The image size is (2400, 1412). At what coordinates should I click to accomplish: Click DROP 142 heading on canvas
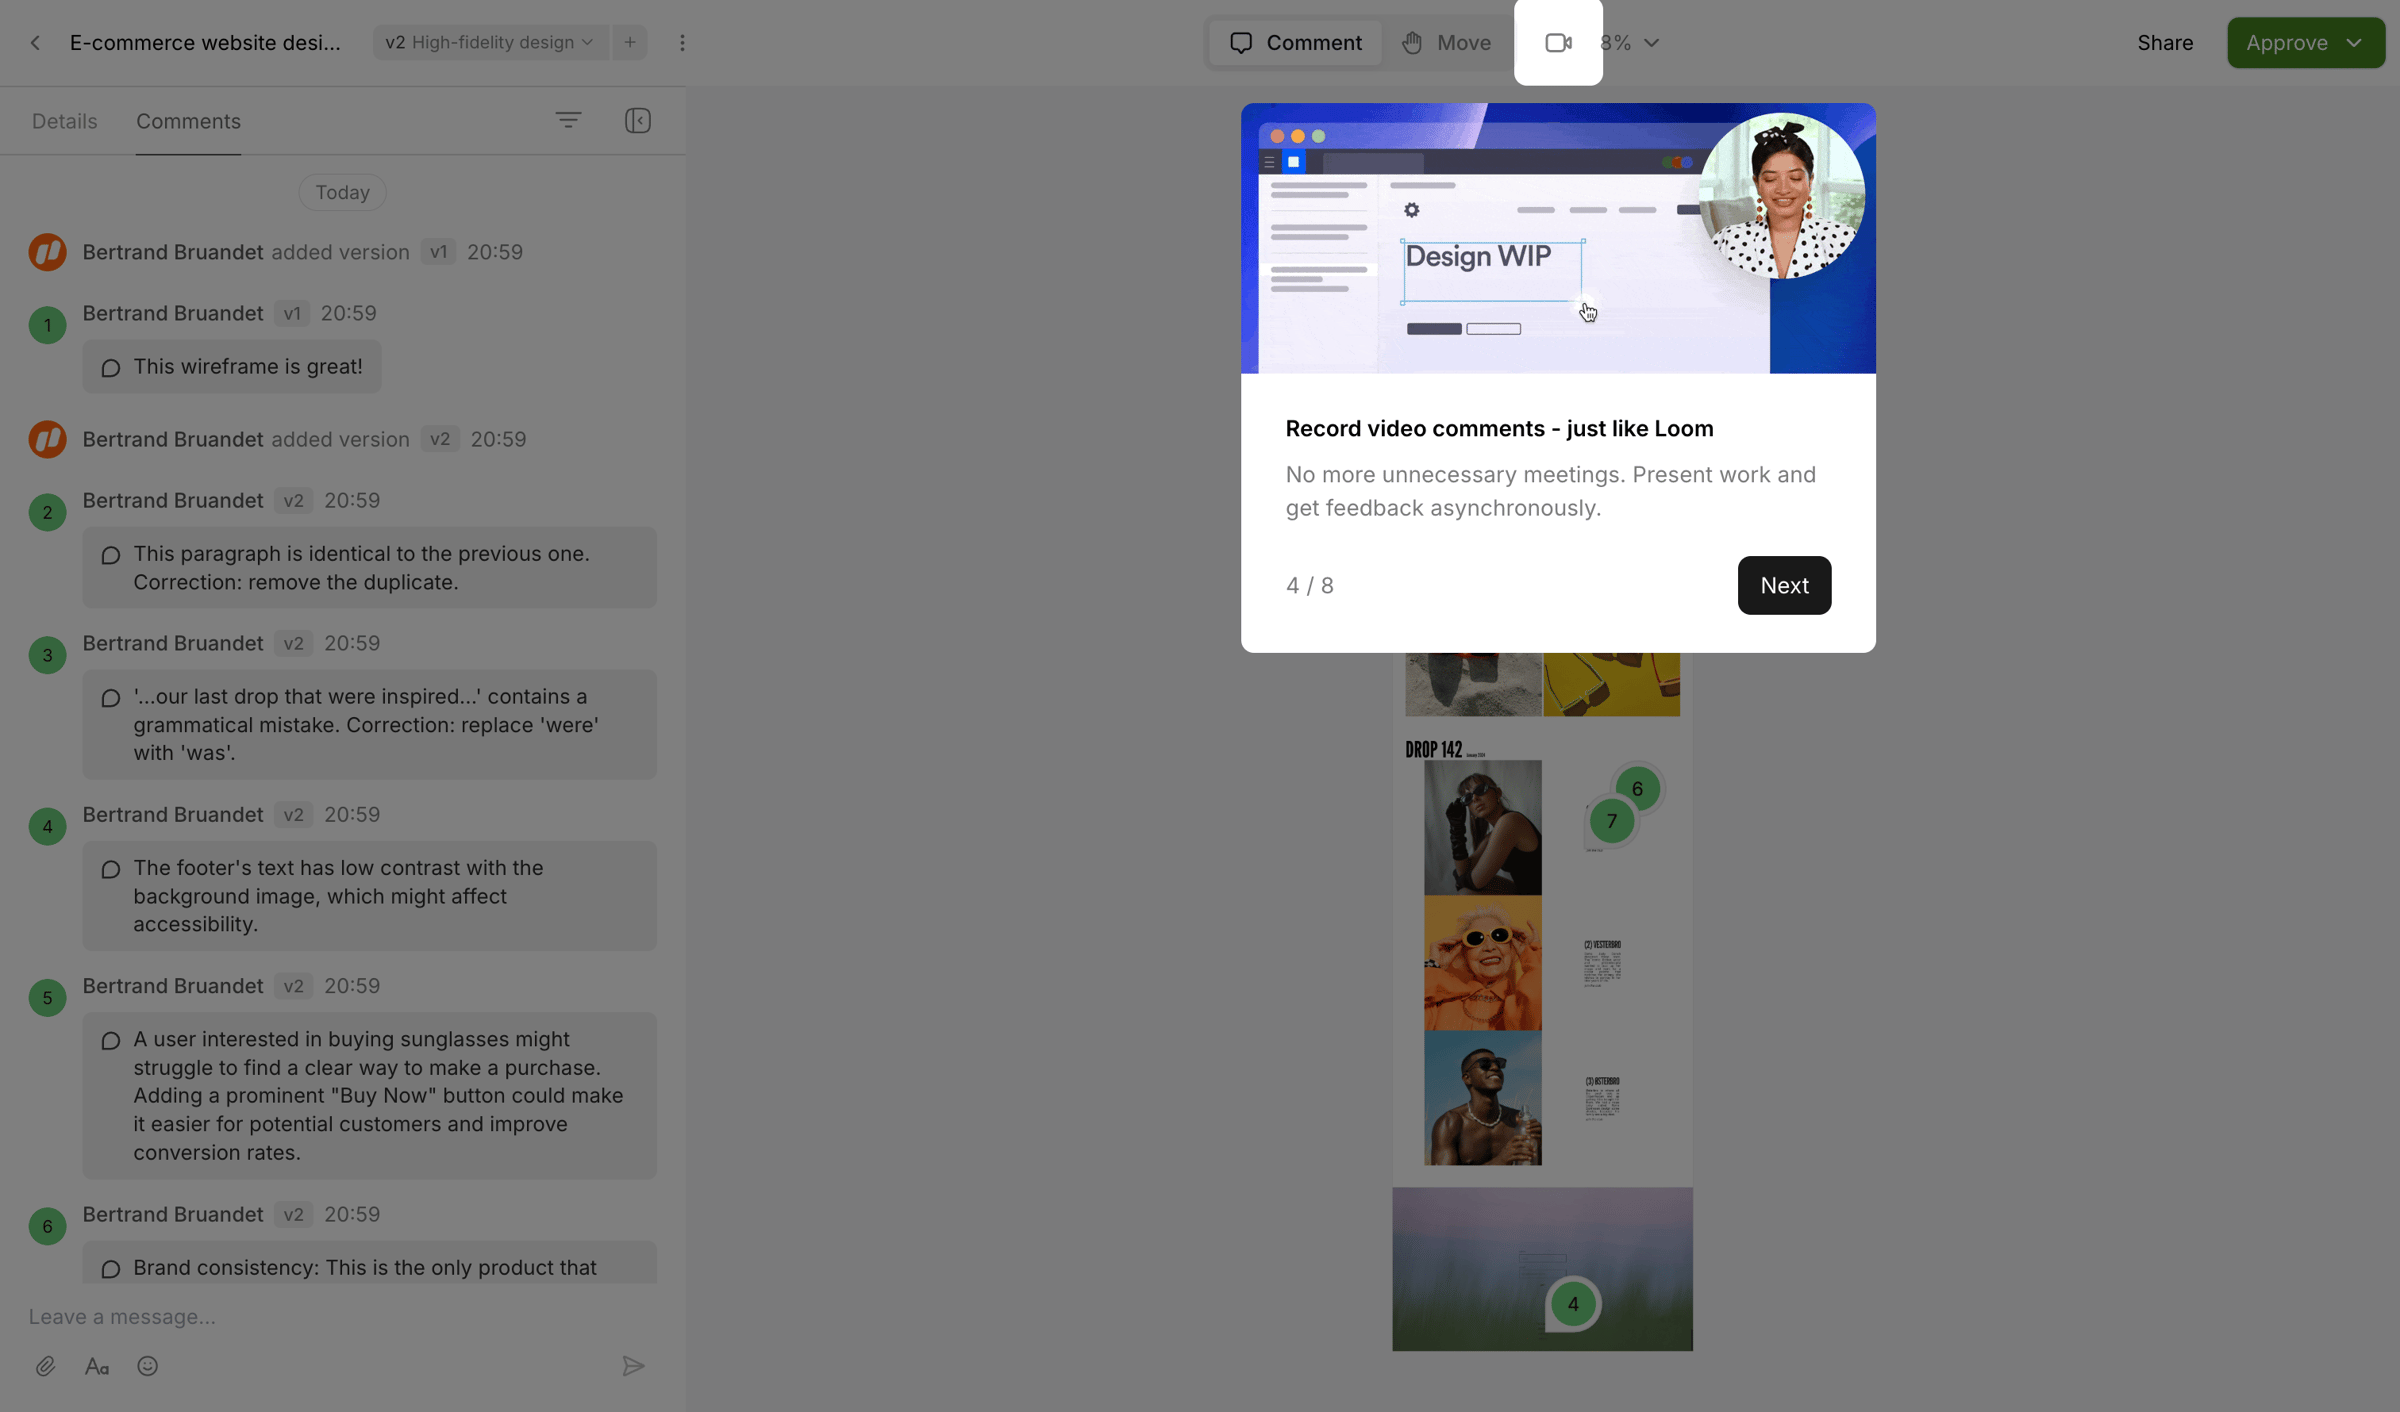coord(1434,749)
